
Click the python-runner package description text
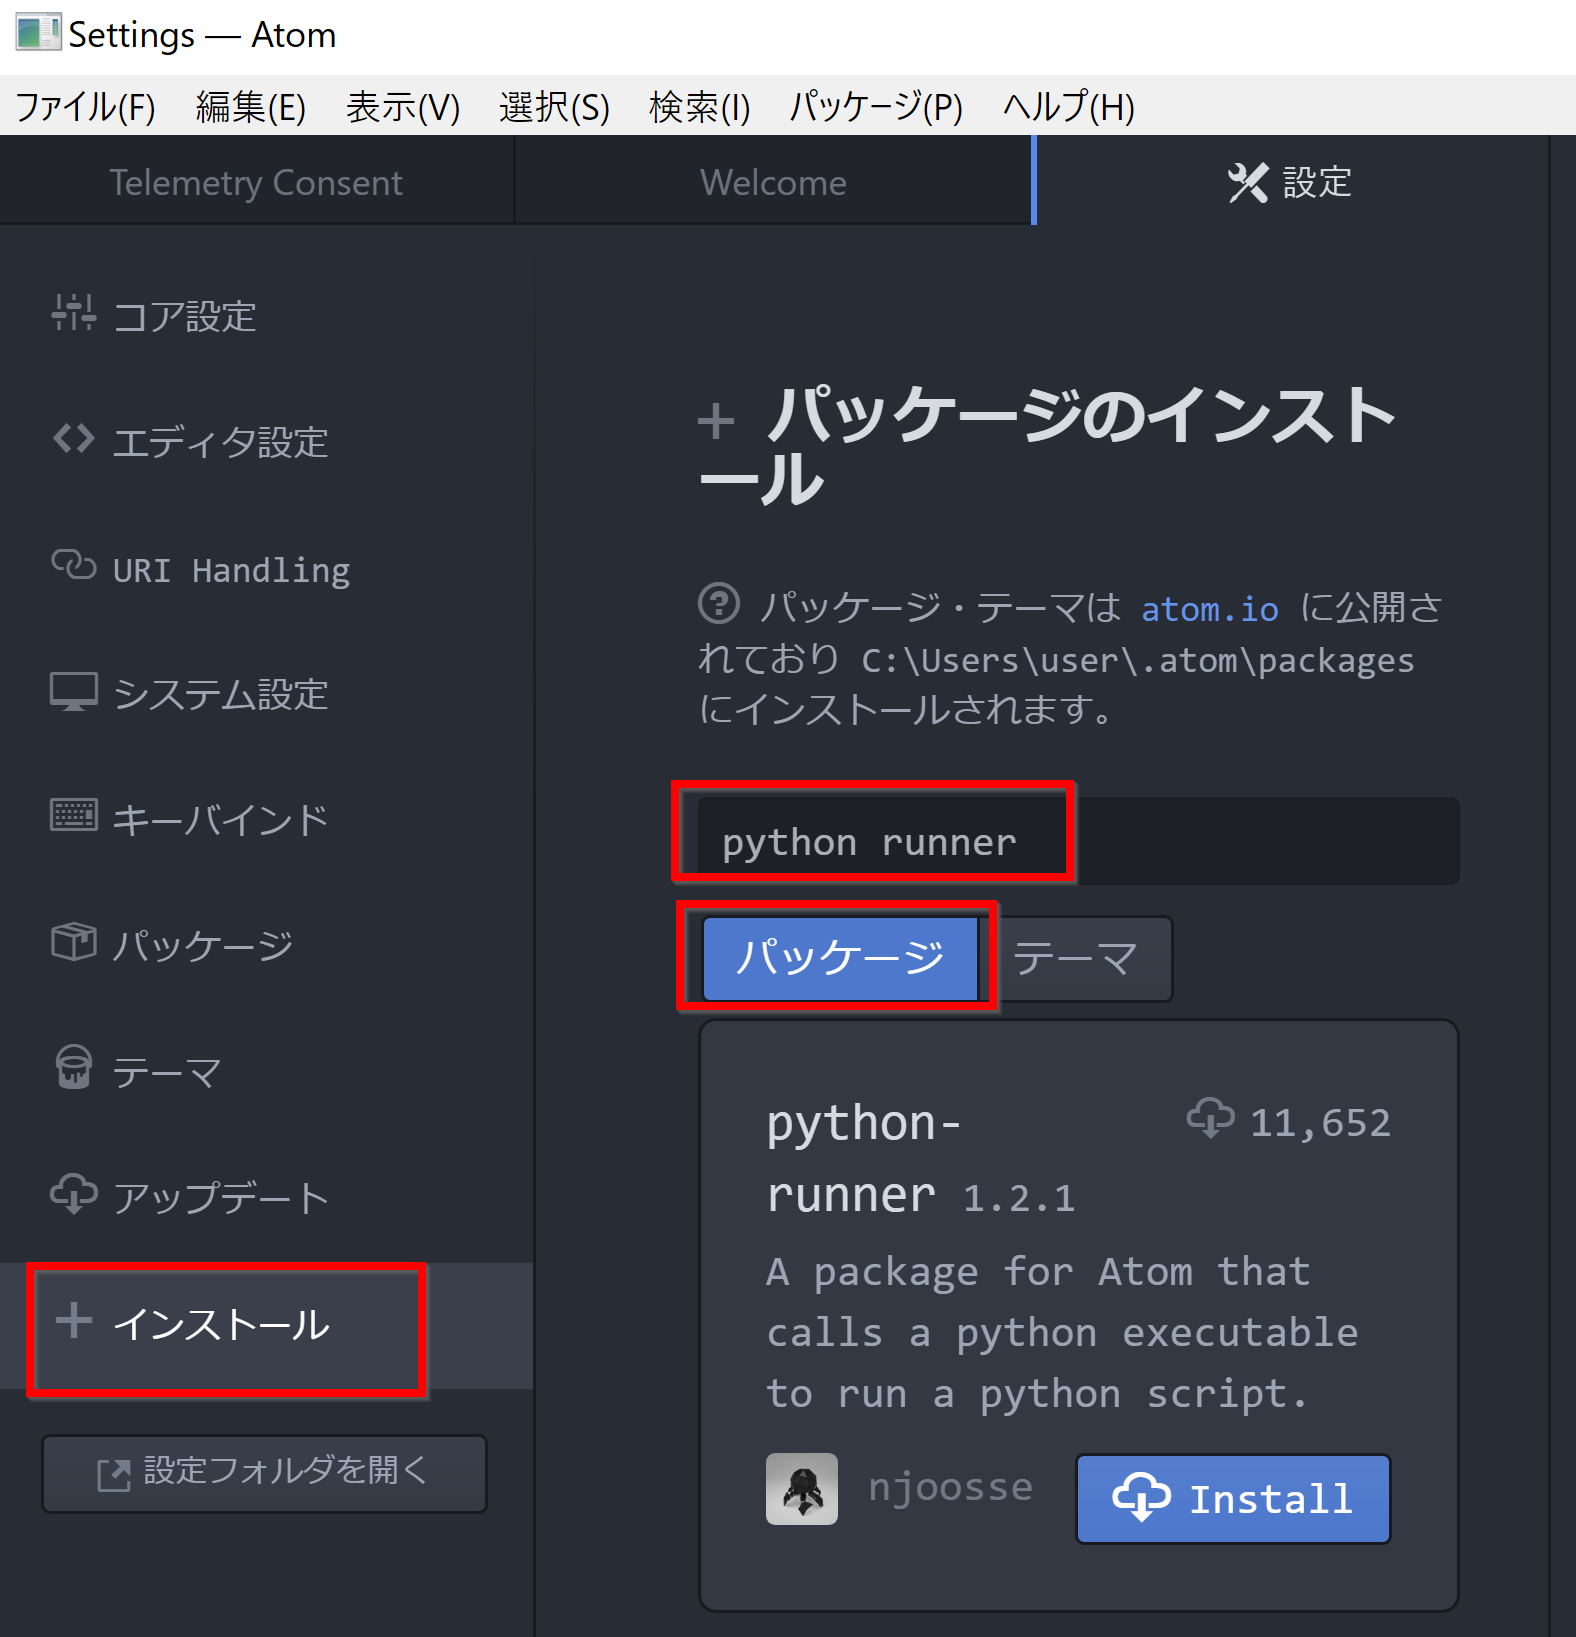1062,1333
